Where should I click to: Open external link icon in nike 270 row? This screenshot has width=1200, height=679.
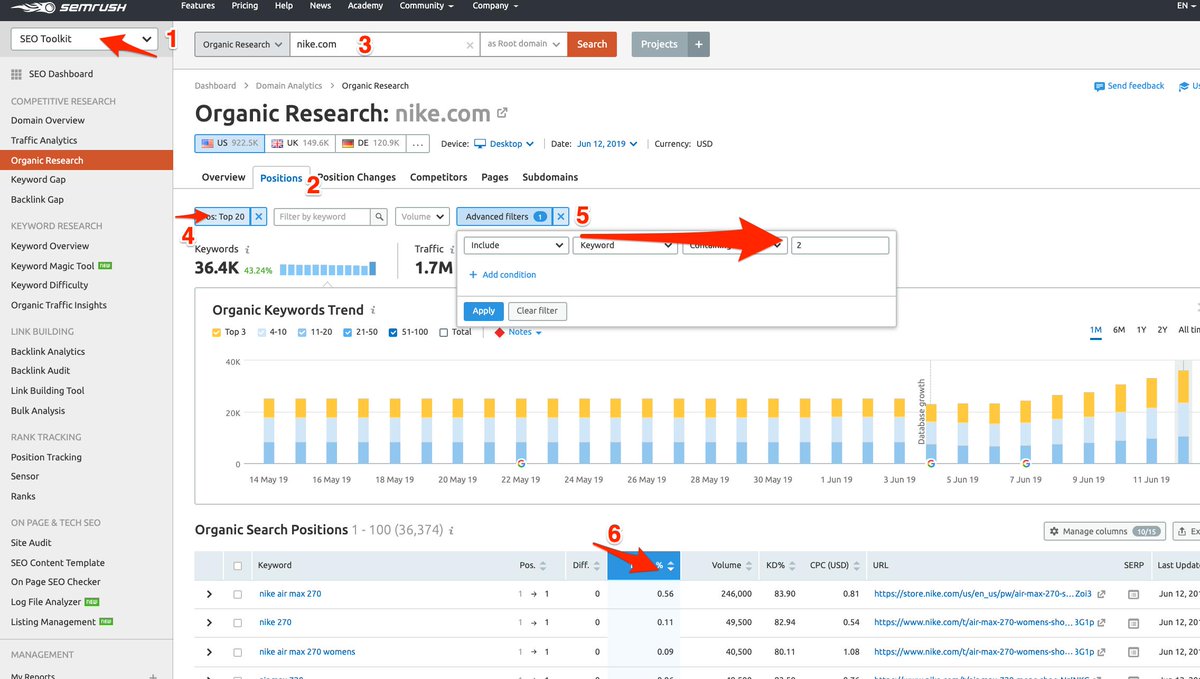tap(1101, 622)
